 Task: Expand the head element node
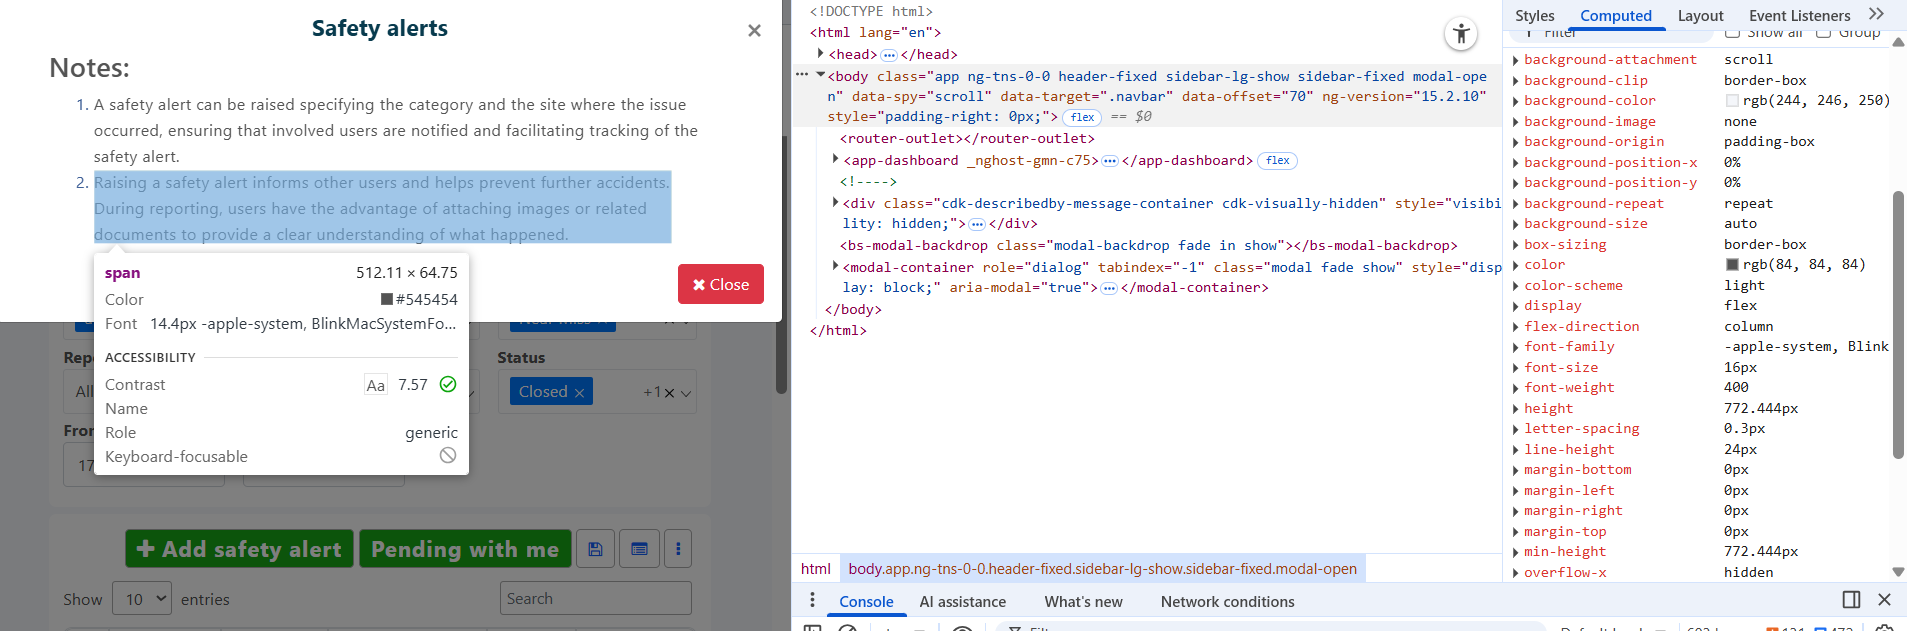821,54
